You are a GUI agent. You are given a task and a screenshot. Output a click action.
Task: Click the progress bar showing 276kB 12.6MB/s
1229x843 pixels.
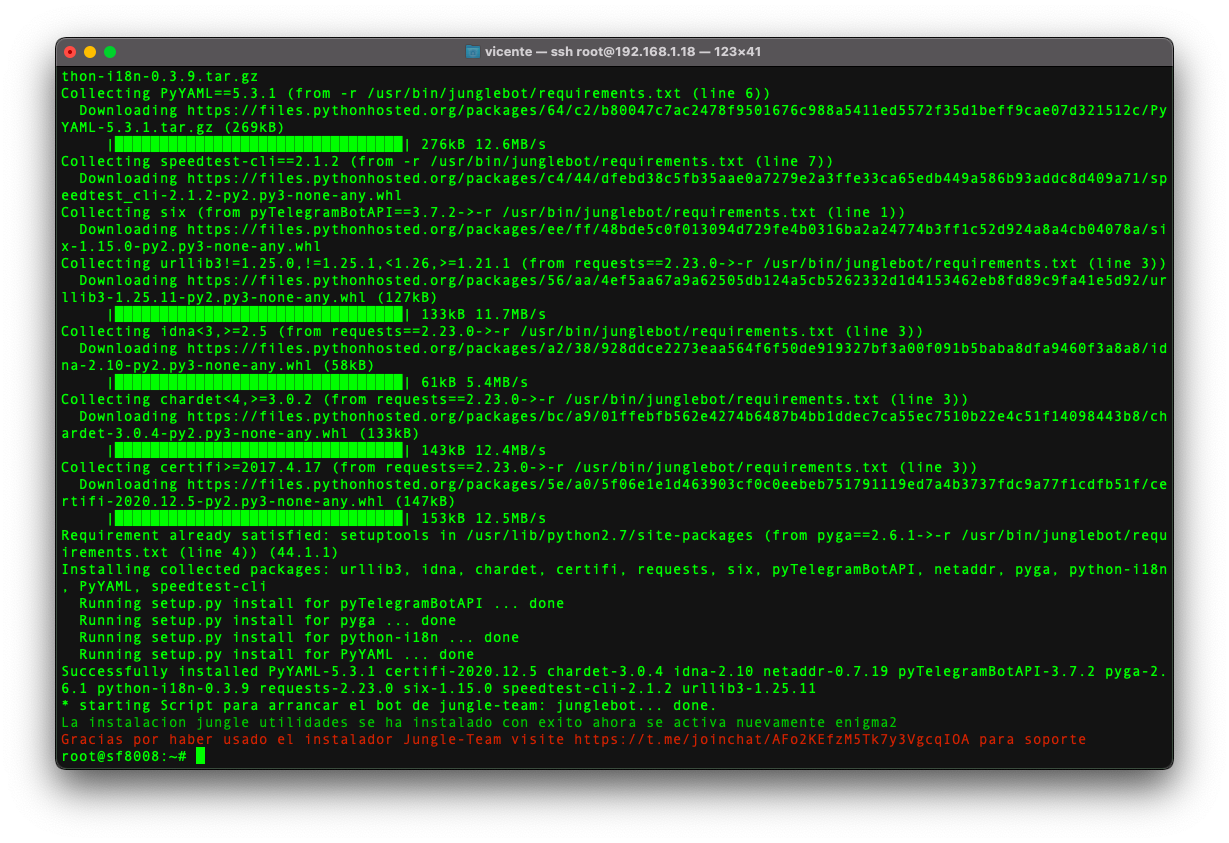(258, 144)
